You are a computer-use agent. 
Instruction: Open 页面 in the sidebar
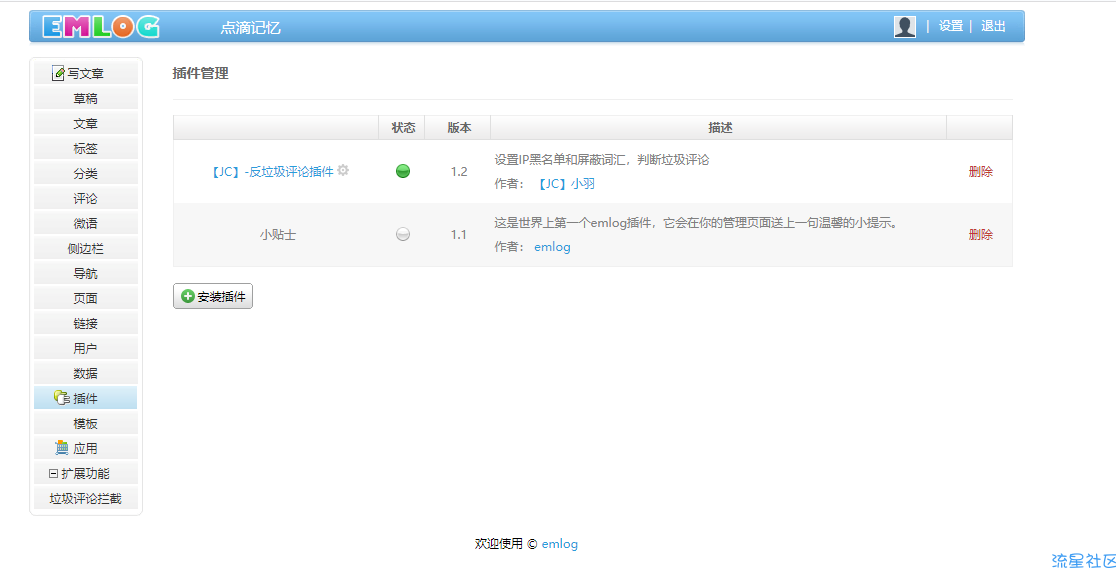(x=85, y=298)
